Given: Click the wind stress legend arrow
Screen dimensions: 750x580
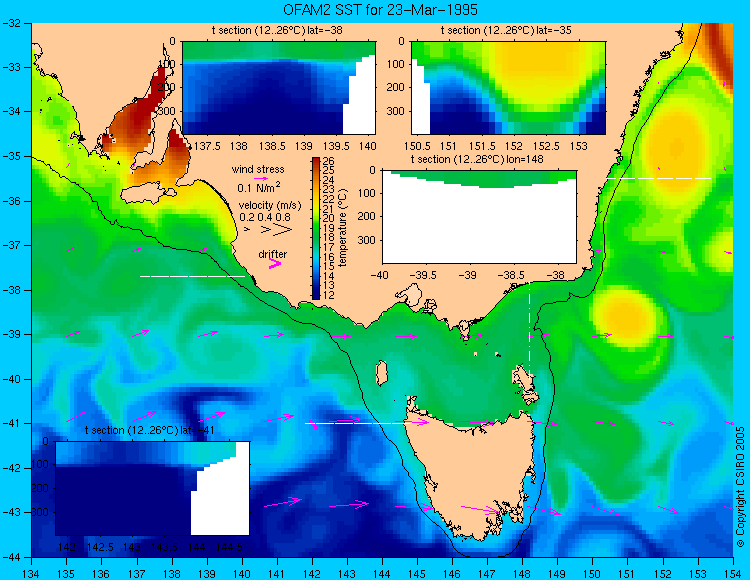Looking at the screenshot, I should [260, 178].
